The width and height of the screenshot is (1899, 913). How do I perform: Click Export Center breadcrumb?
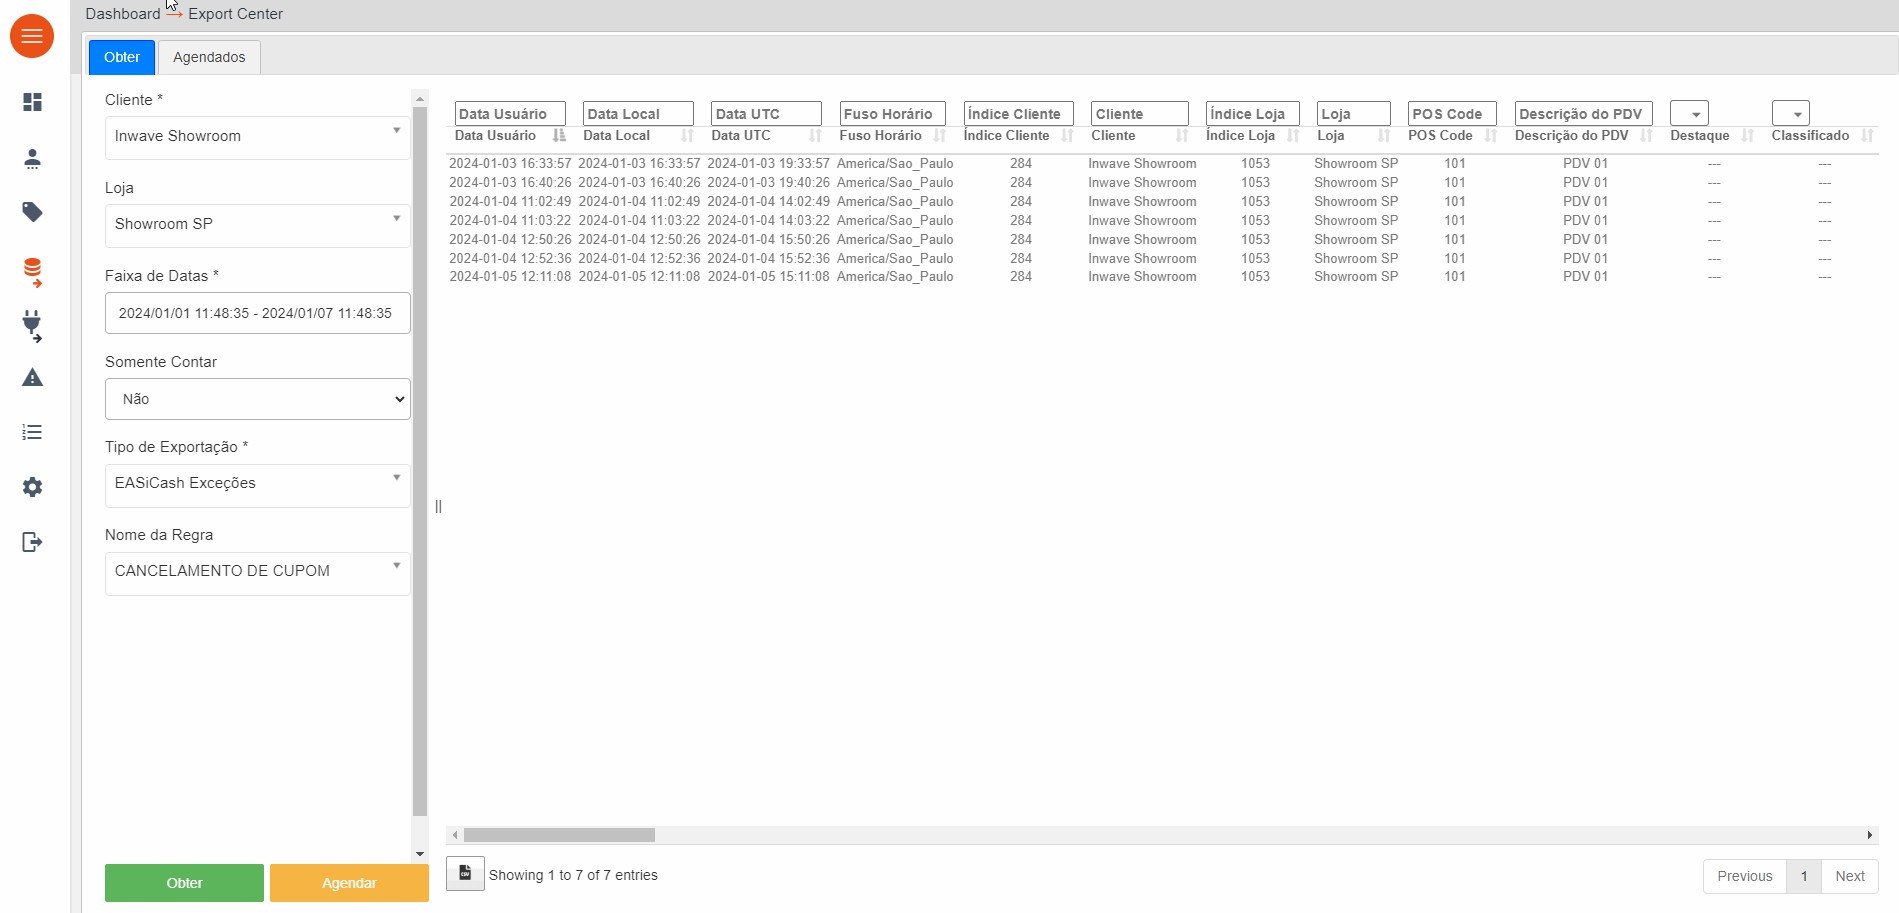235,14
